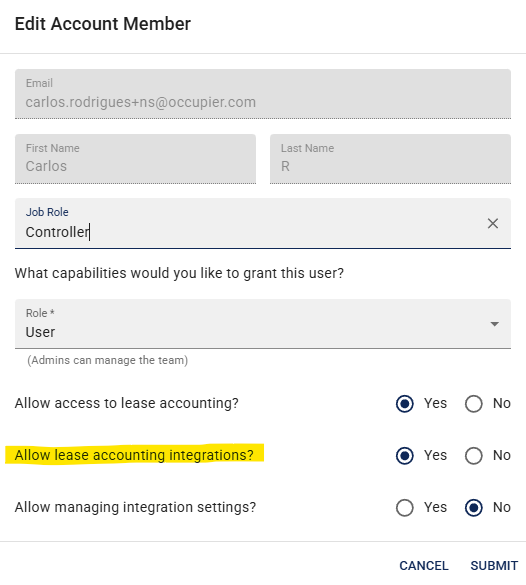This screenshot has width=526, height=585.
Task: Clear the Job Role field with X icon
Action: 493,223
